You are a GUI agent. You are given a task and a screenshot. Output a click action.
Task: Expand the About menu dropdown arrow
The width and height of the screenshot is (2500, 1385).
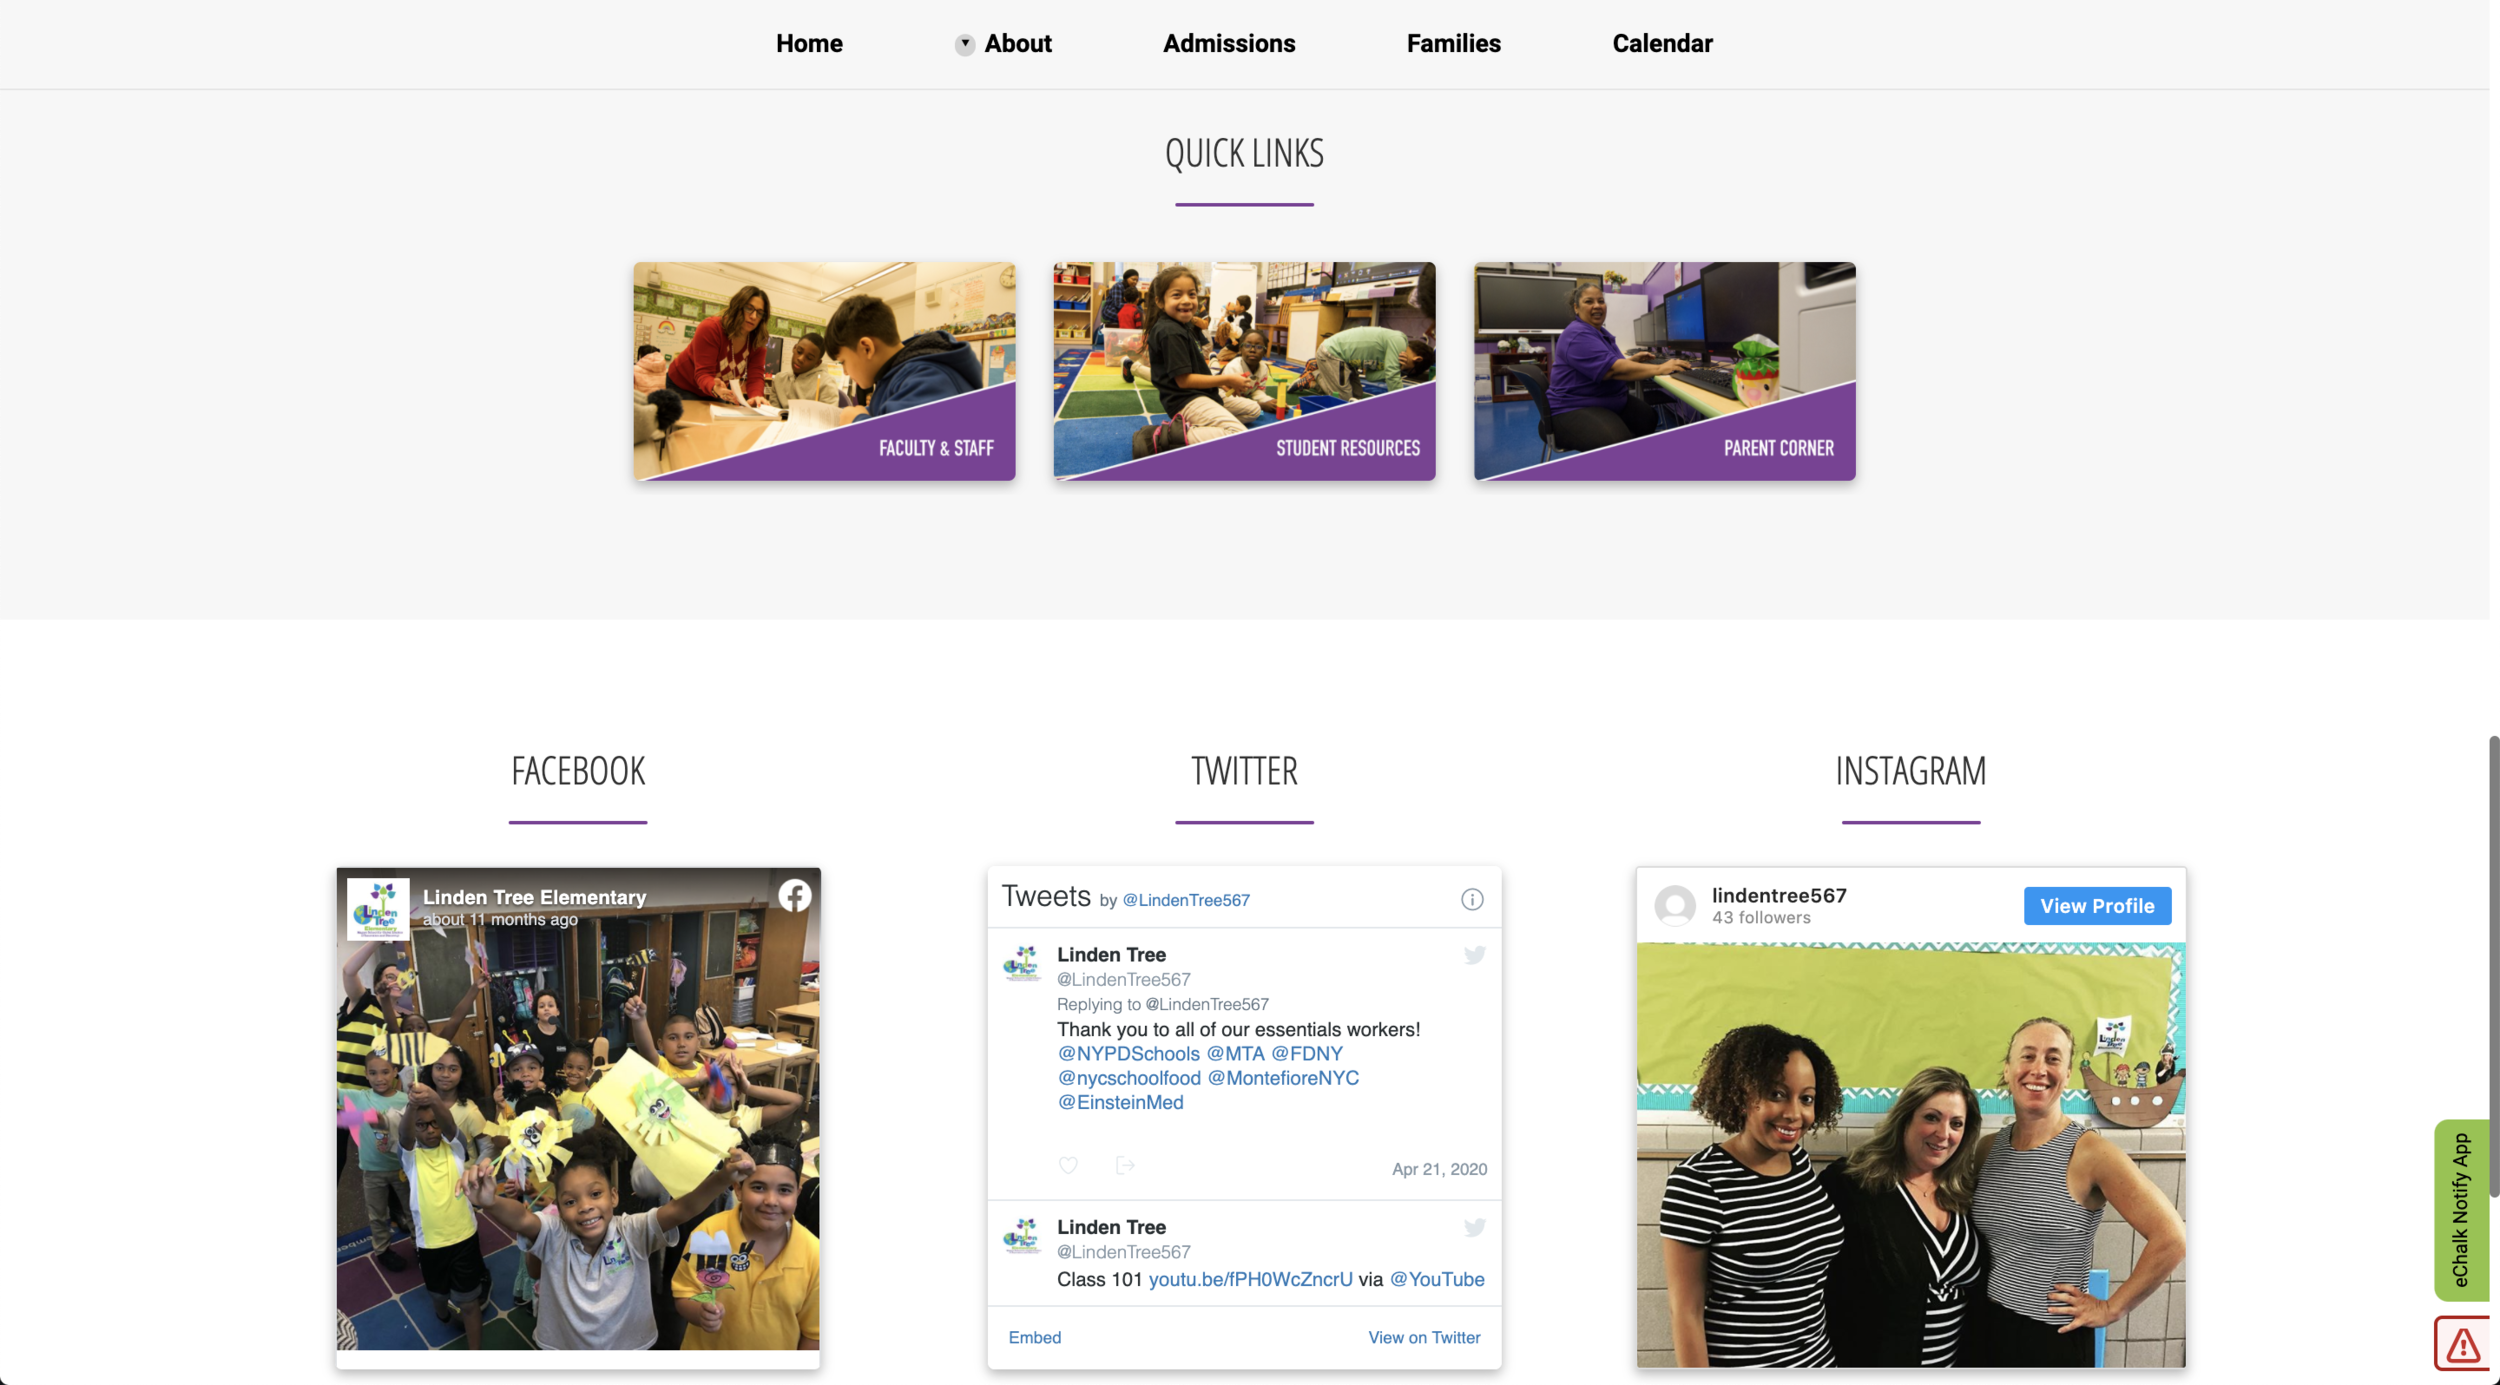(964, 44)
